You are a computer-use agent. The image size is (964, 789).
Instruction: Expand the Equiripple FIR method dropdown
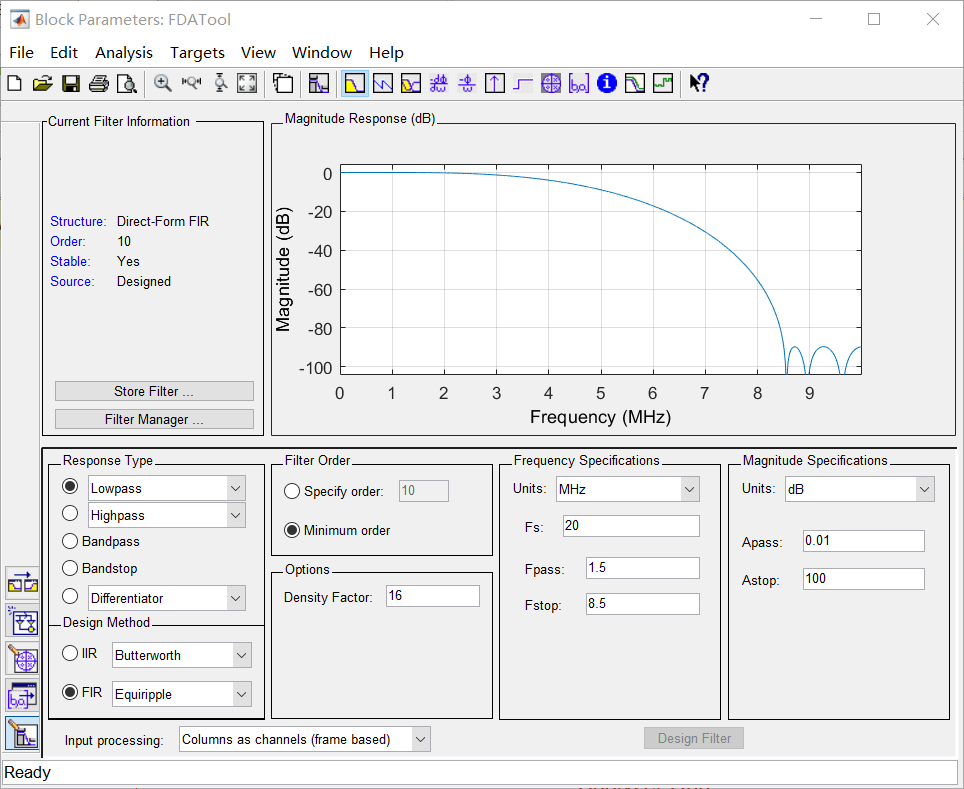tap(181, 693)
